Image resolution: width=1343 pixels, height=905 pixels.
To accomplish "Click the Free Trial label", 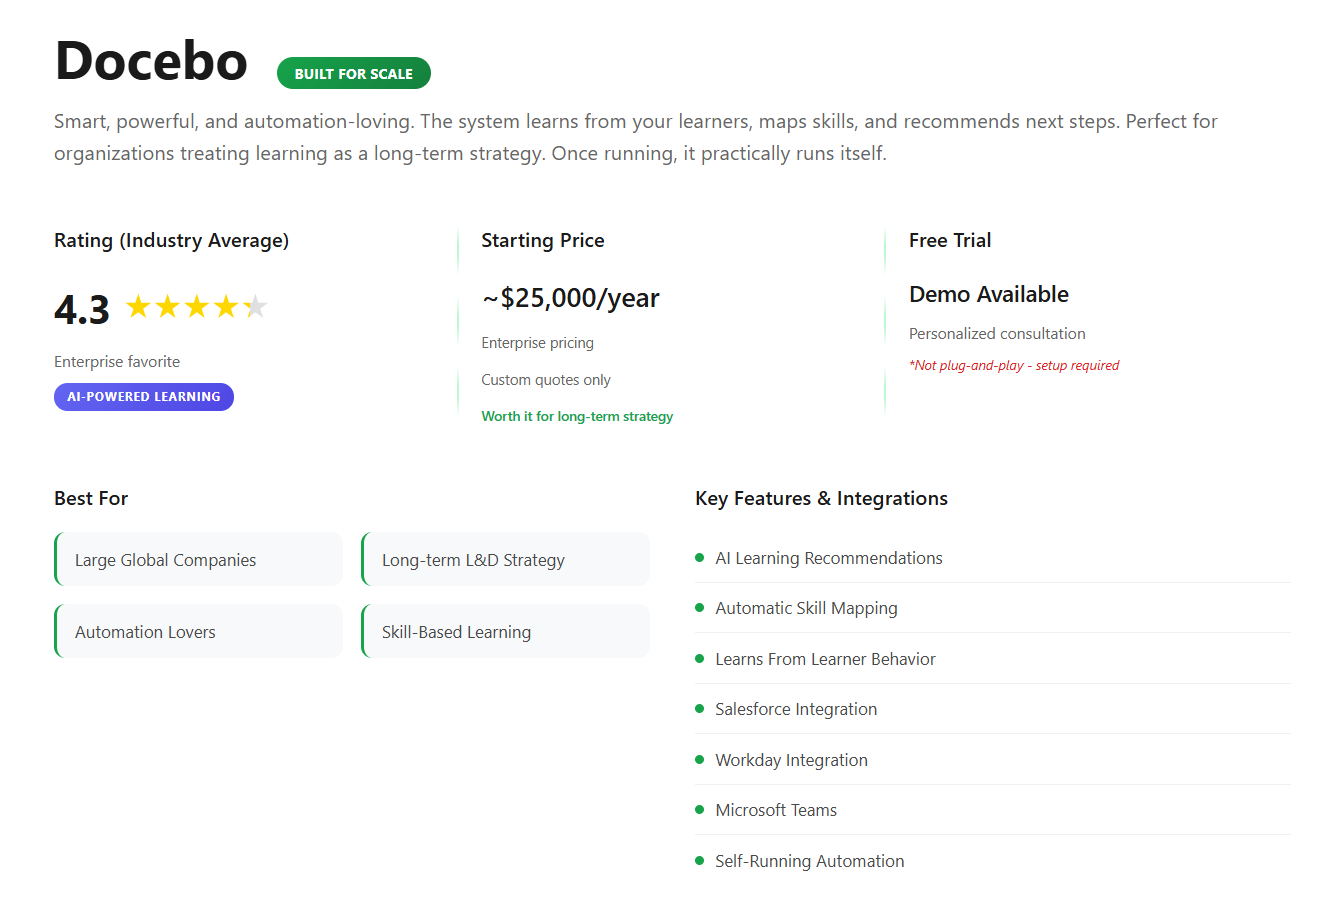I will 950,240.
